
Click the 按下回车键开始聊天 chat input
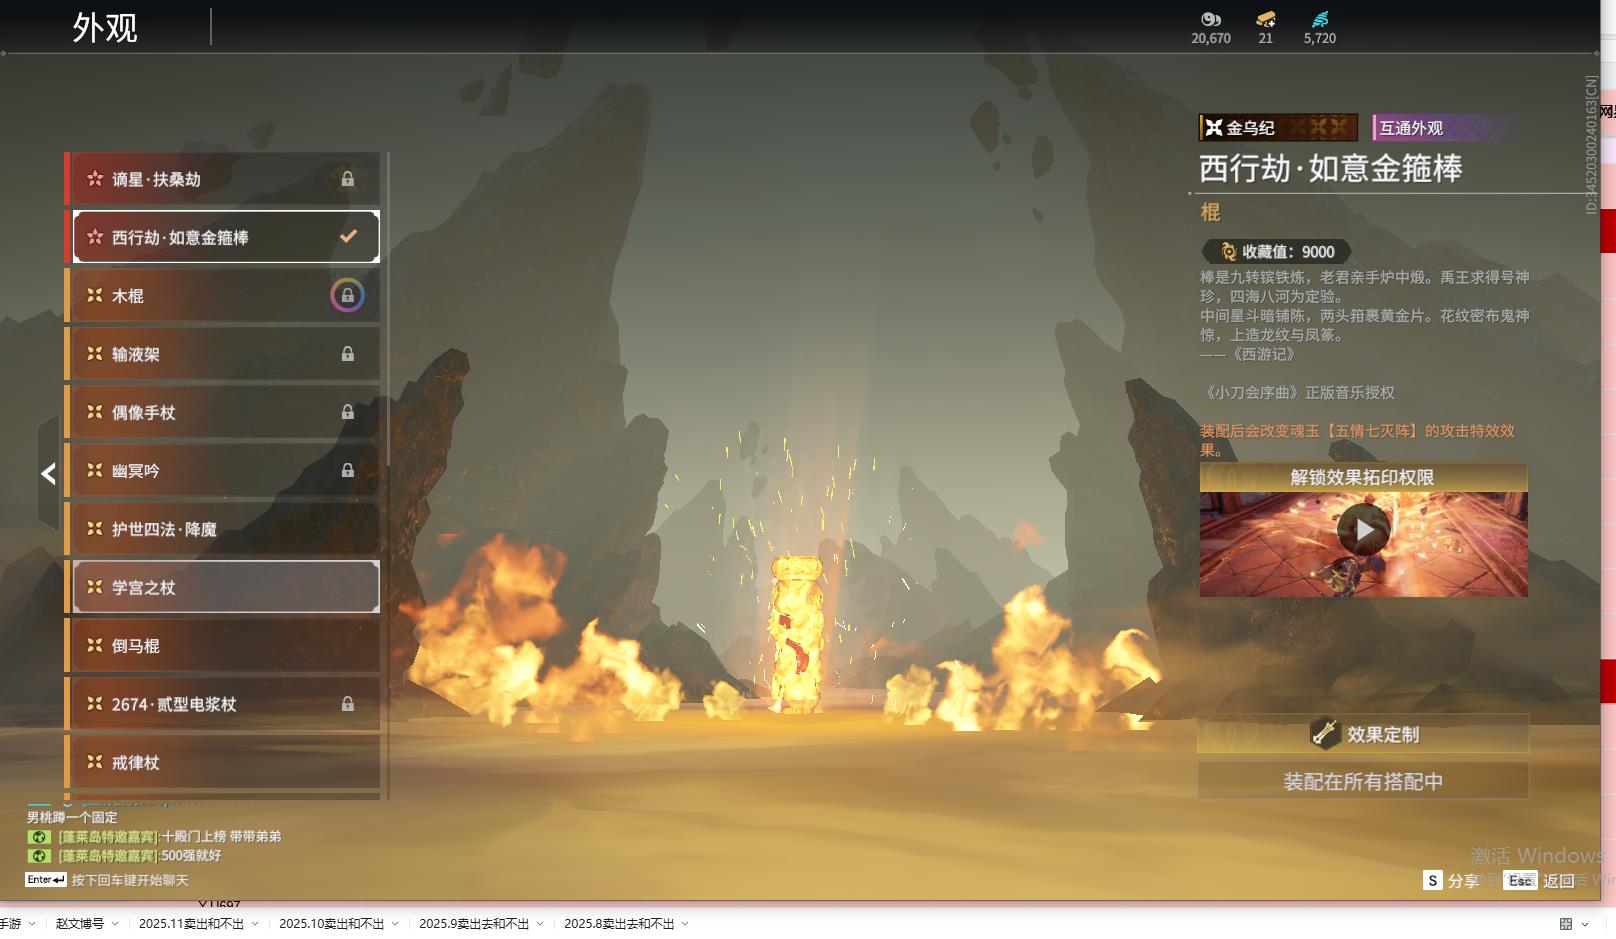130,880
